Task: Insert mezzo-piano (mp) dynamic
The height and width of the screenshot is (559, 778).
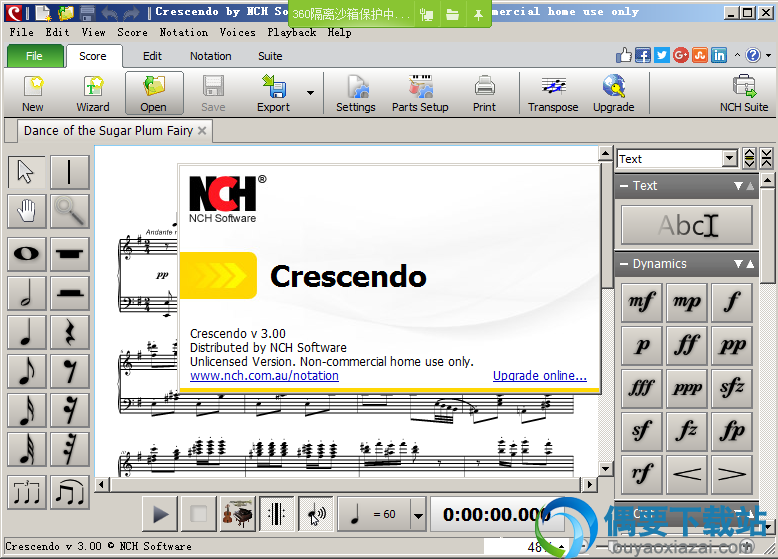Action: (687, 303)
